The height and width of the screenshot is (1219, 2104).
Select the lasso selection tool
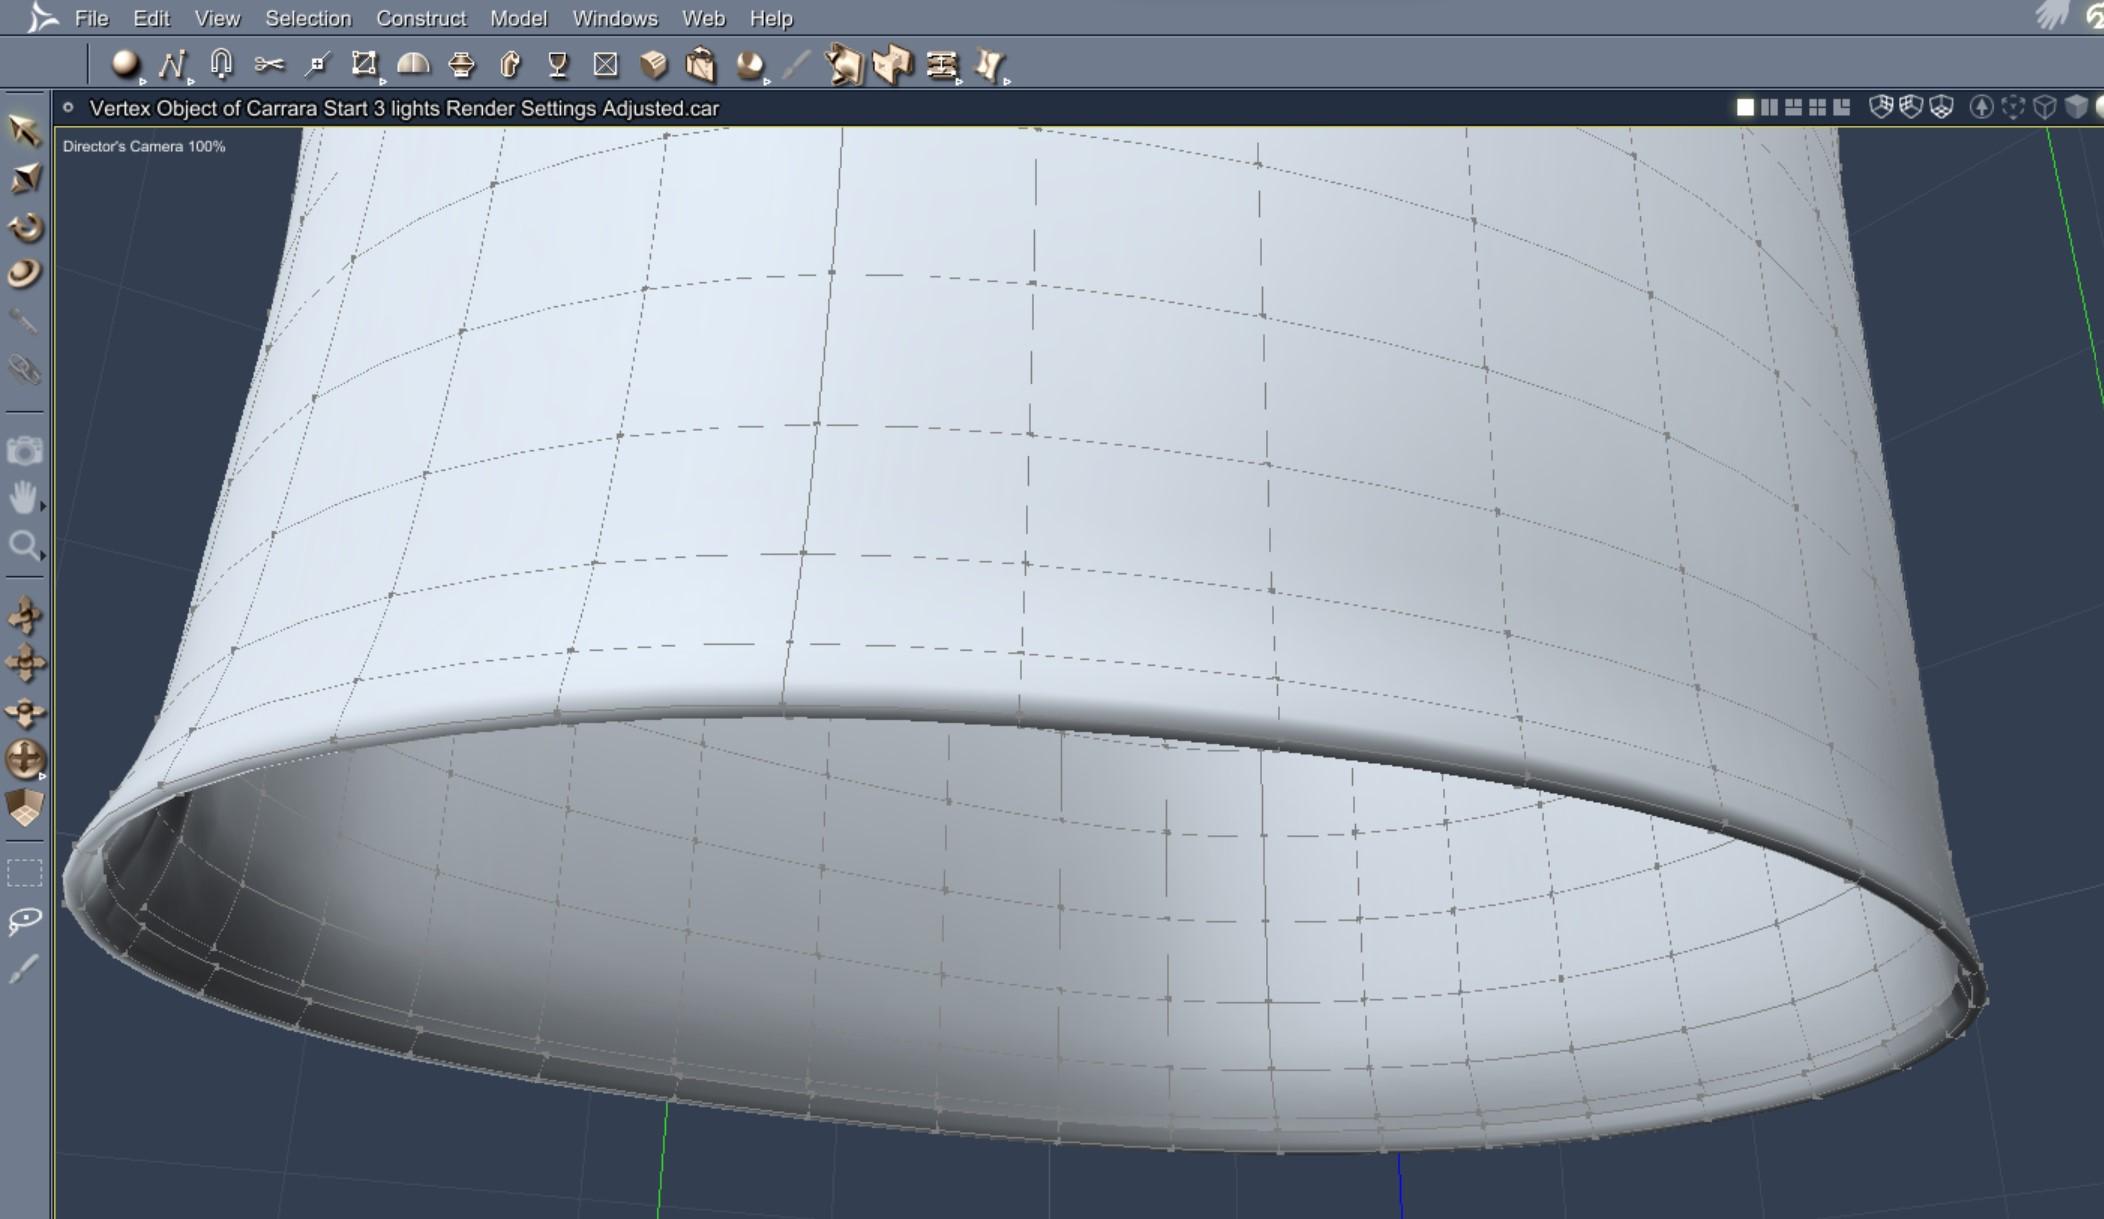(x=24, y=920)
